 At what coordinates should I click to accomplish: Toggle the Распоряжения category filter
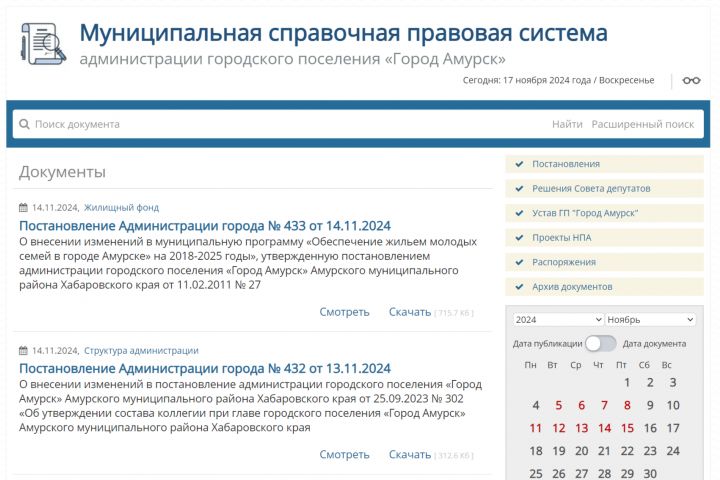[x=604, y=262]
